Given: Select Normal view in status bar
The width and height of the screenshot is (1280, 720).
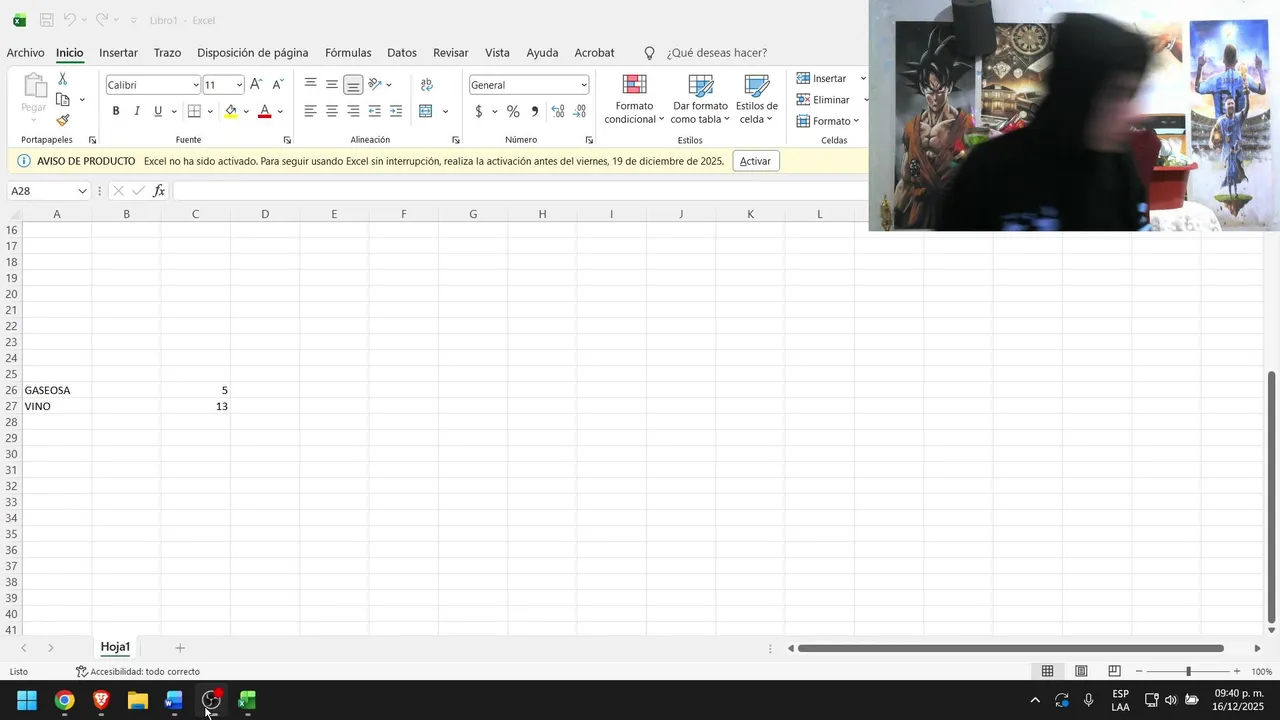Looking at the screenshot, I should click(x=1047, y=671).
